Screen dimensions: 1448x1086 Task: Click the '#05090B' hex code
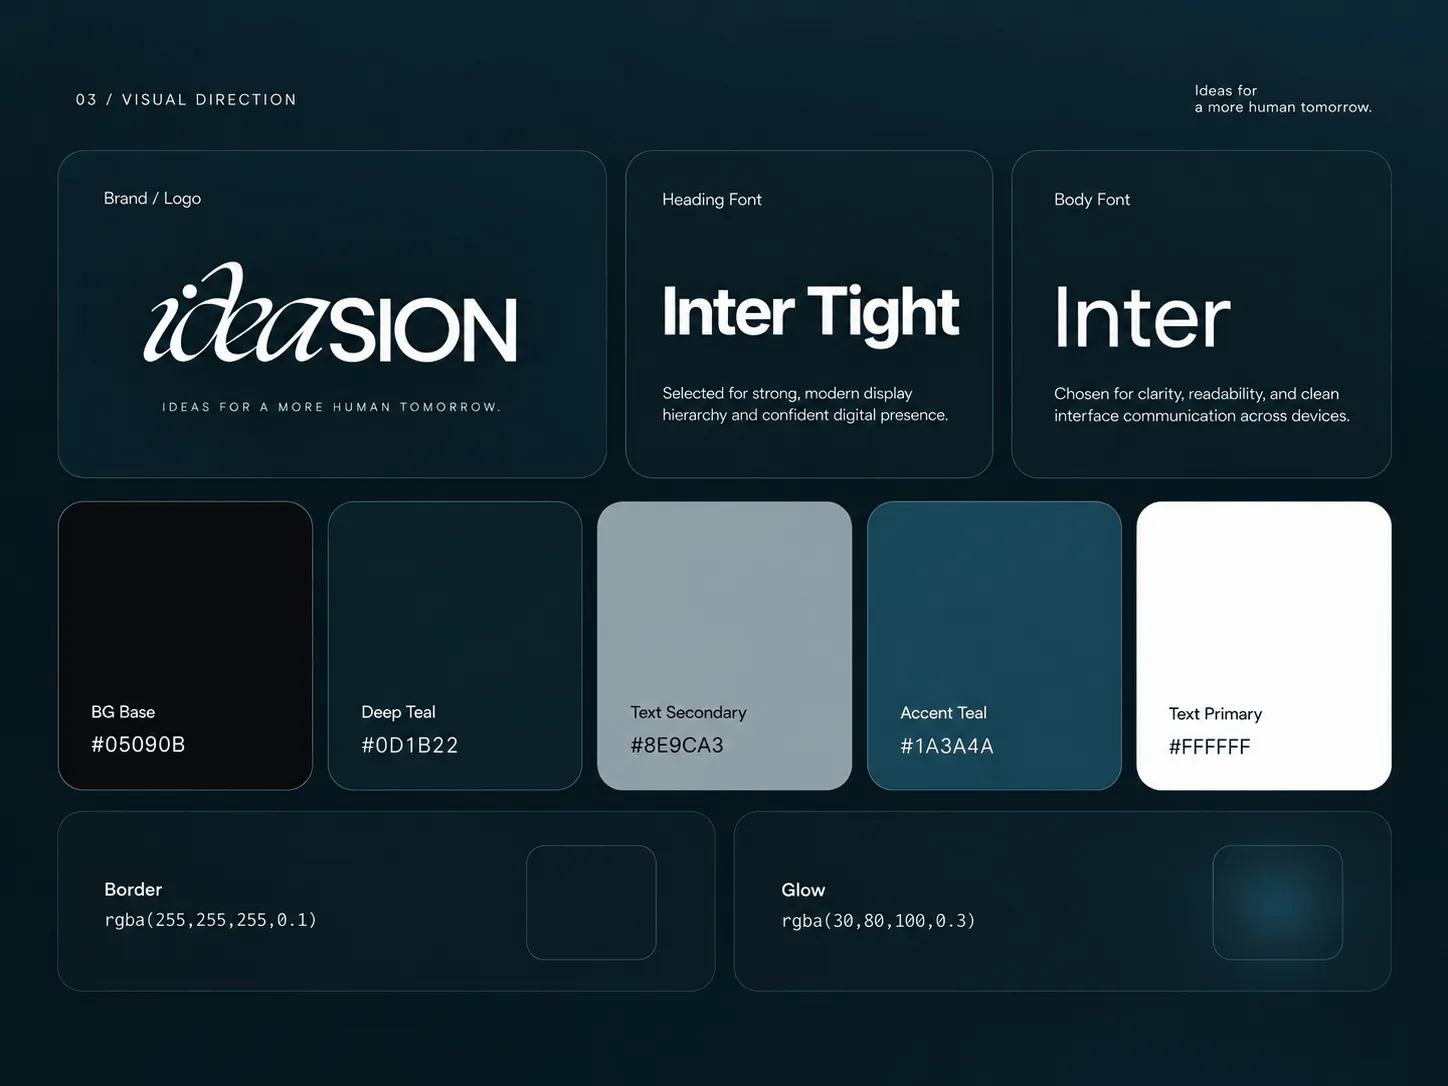(x=138, y=744)
